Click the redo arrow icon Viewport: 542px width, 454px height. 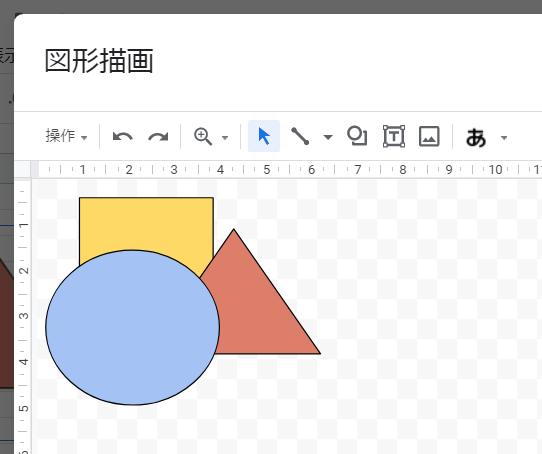[158, 137]
